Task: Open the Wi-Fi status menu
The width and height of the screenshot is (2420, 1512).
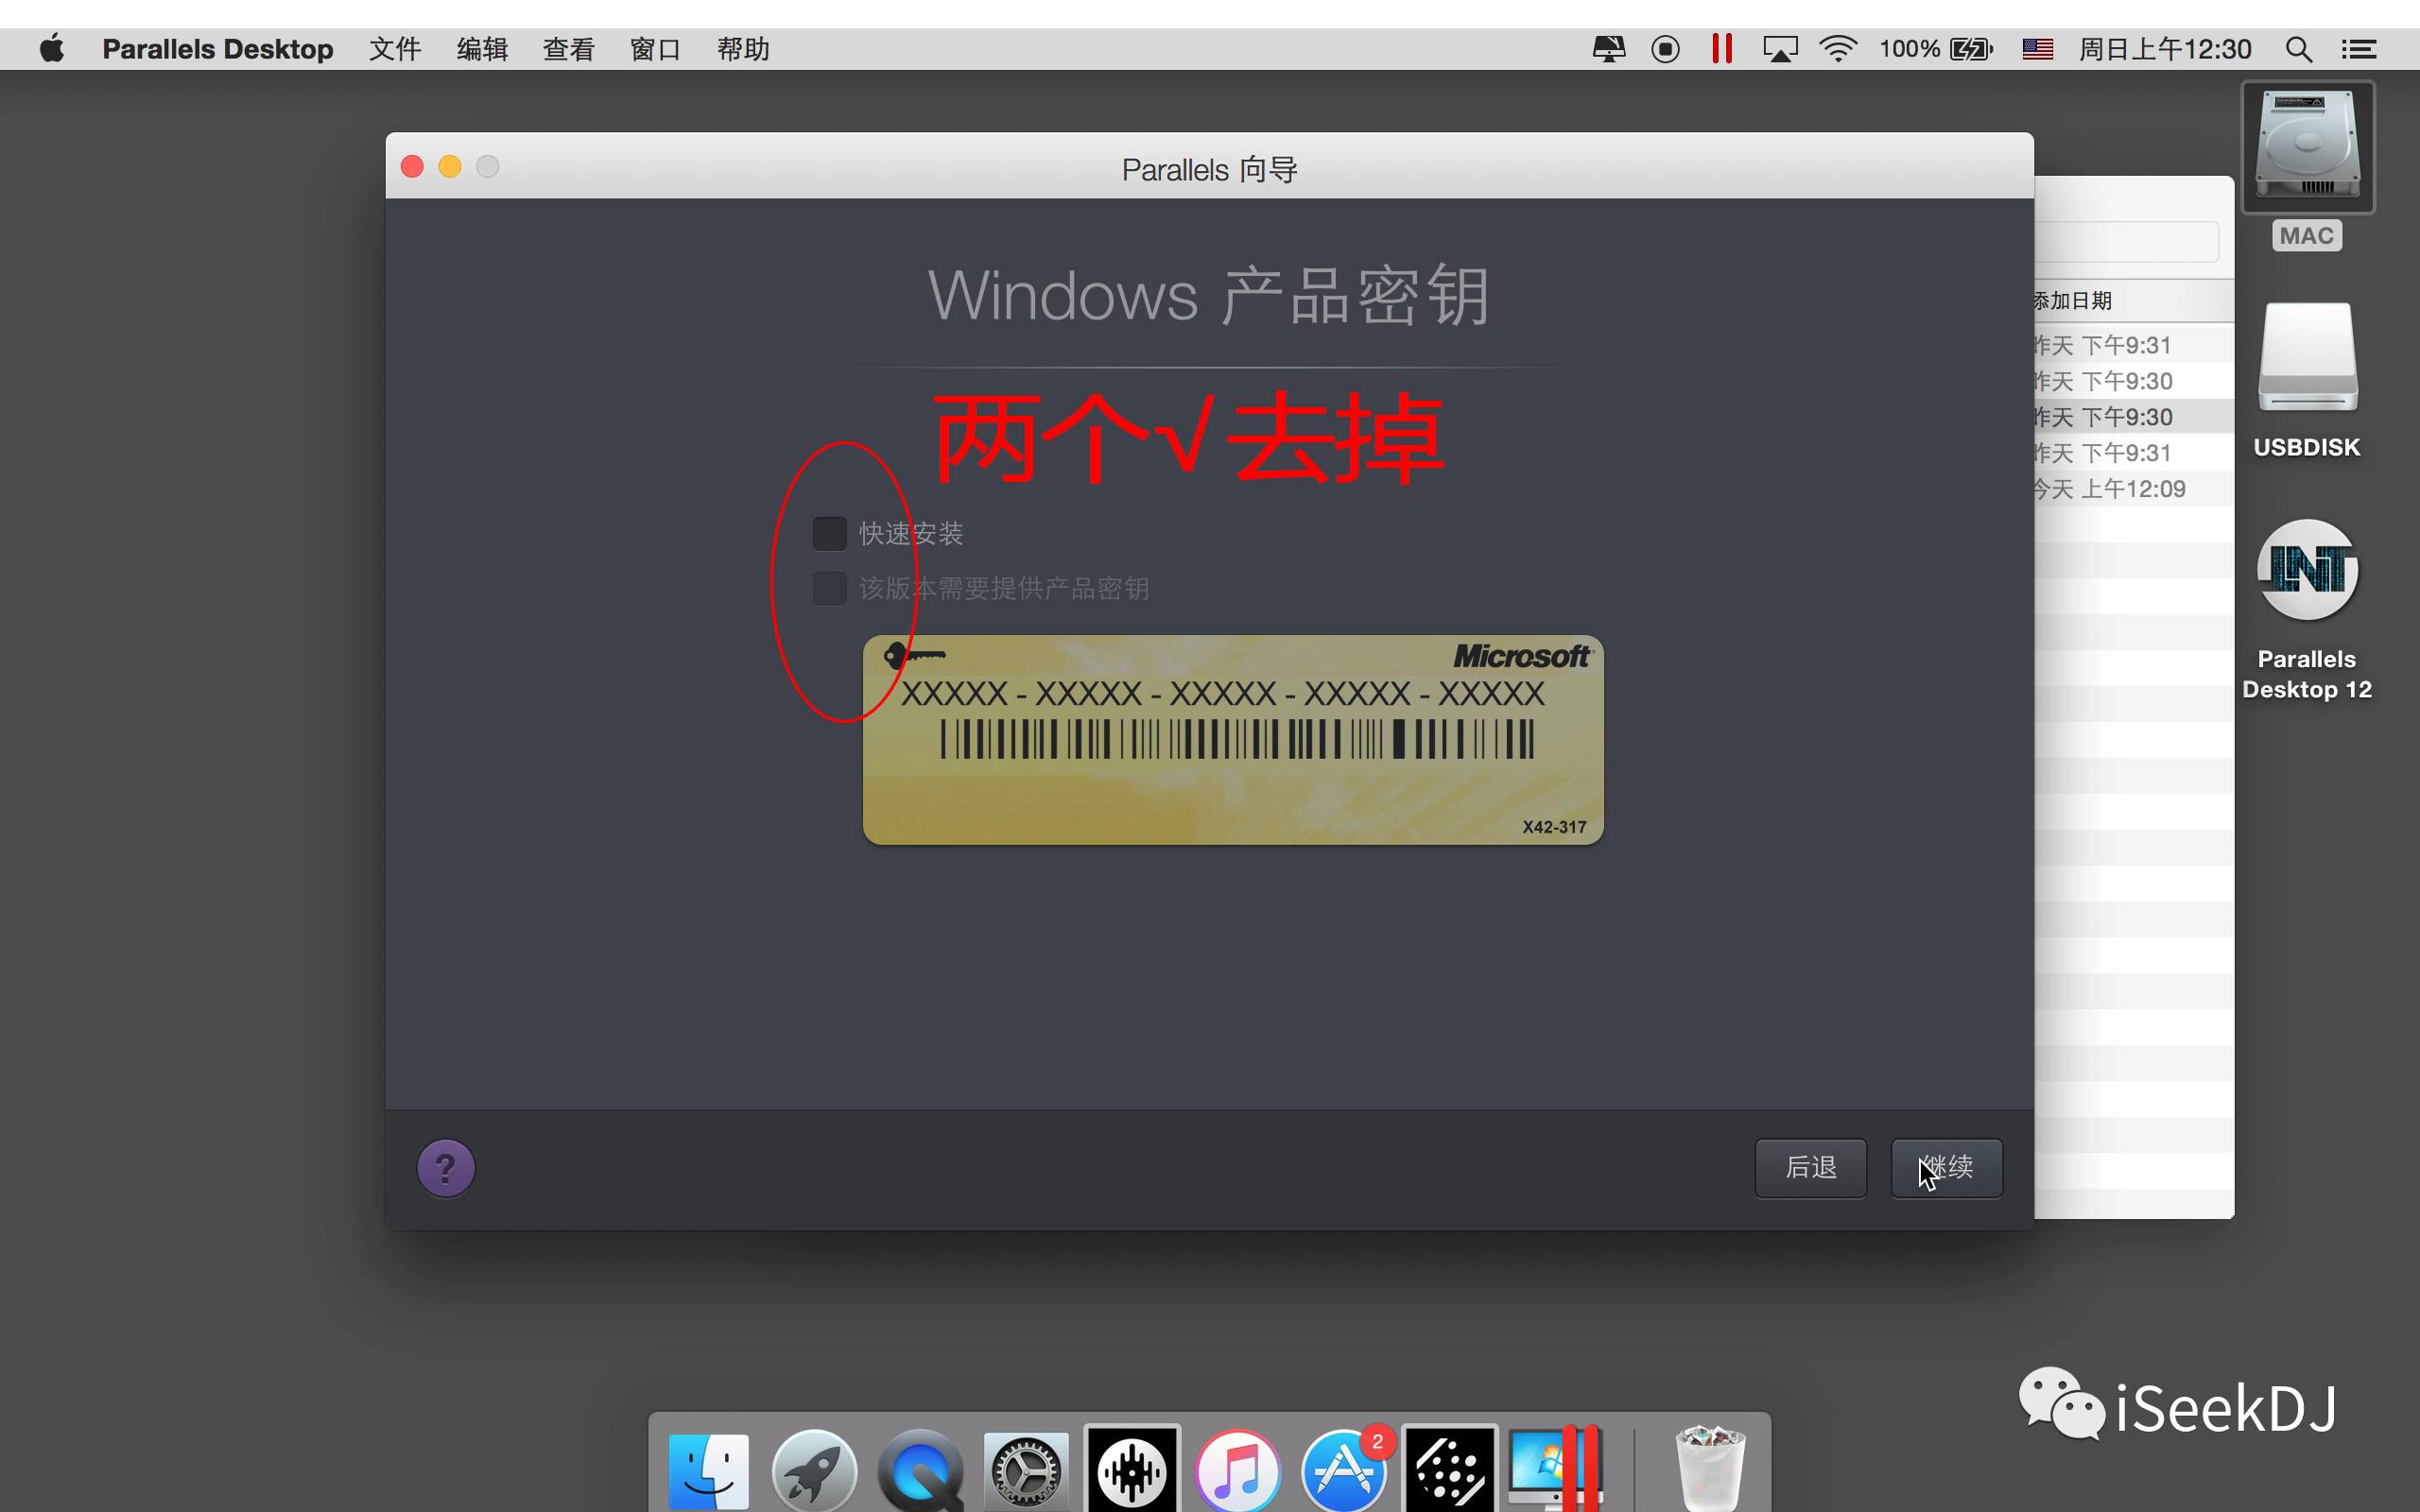Action: click(1838, 49)
